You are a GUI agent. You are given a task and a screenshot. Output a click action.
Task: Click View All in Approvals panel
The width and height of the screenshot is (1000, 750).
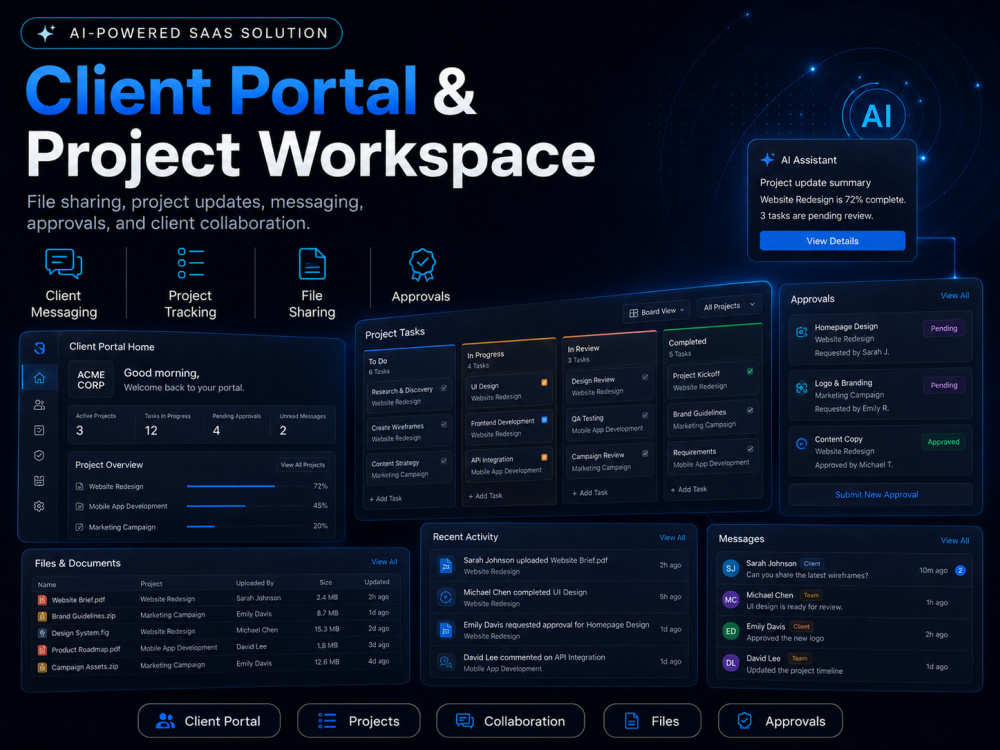(x=955, y=295)
